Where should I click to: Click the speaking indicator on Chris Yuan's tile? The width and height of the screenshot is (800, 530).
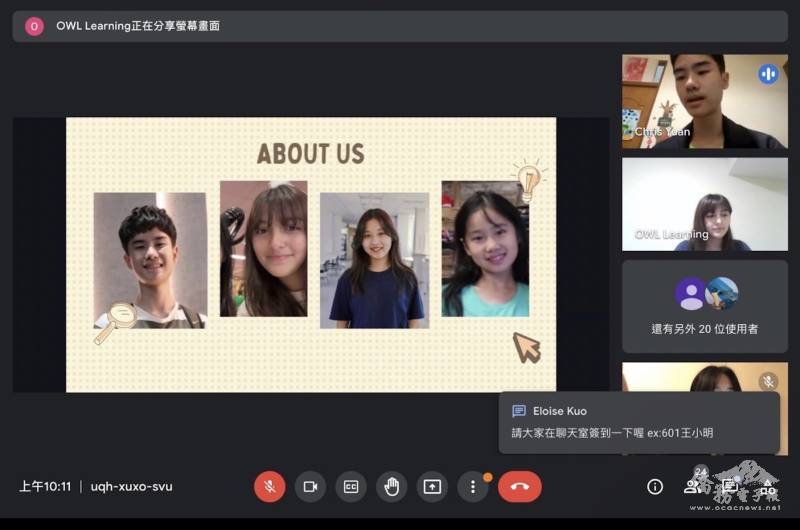pos(768,74)
